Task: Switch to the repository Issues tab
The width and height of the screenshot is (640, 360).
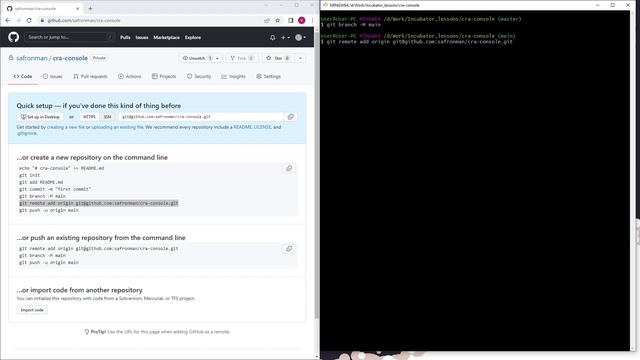Action: 53,76
